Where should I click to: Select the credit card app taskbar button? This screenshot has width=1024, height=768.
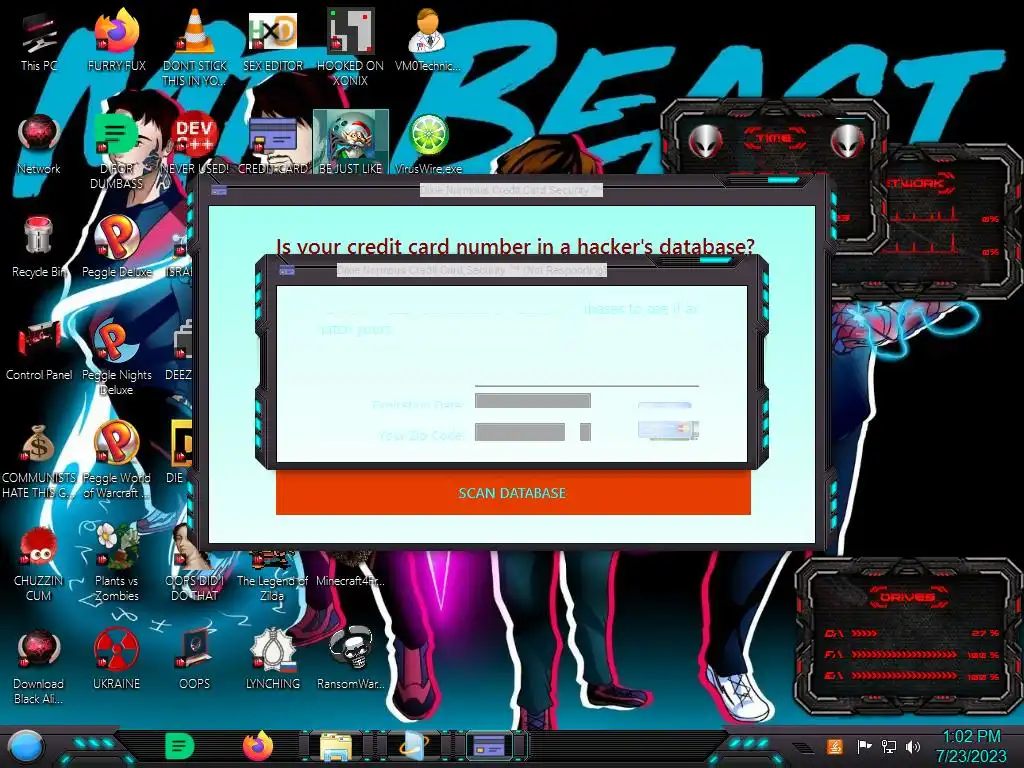[490, 746]
